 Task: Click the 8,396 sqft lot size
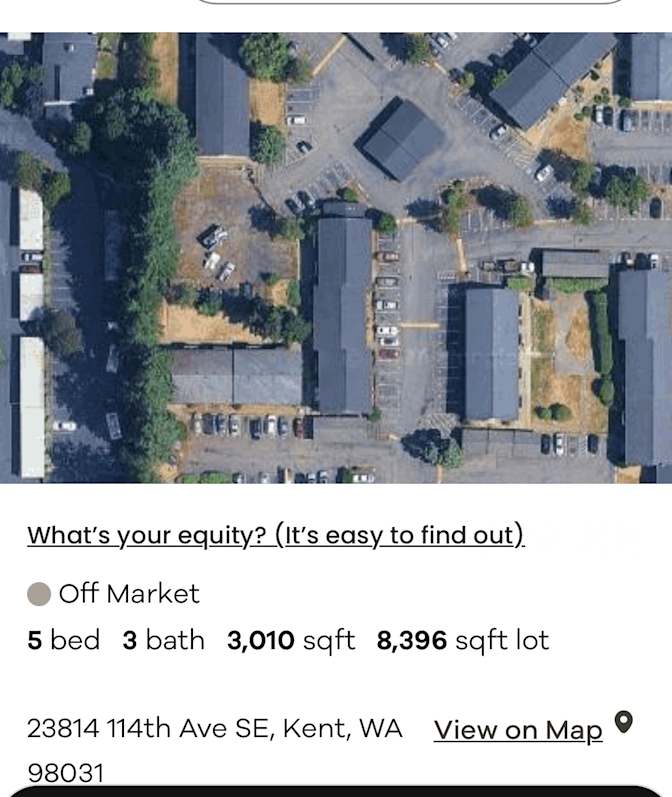pyautogui.click(x=463, y=641)
